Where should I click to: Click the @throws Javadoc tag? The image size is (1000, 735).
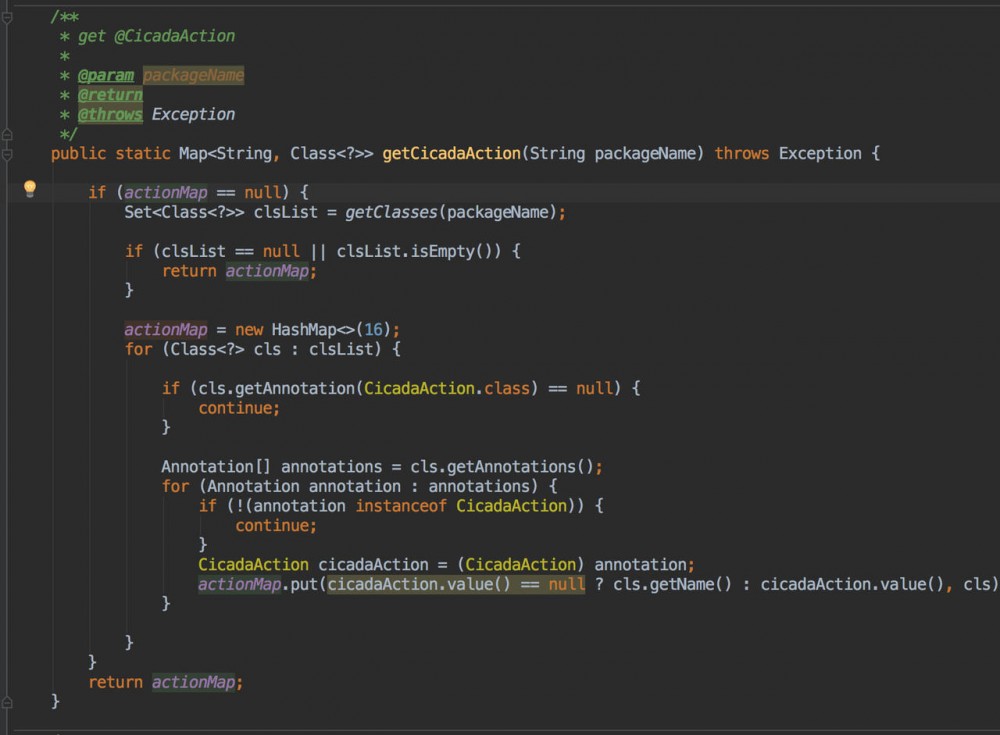coord(110,114)
